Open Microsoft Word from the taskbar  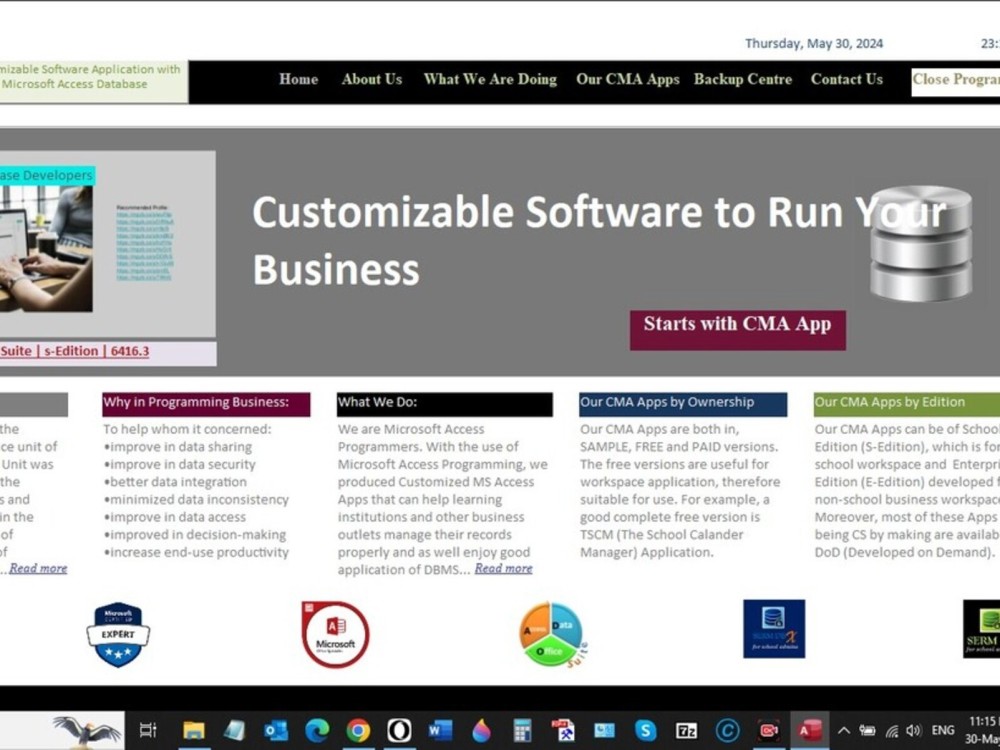pyautogui.click(x=440, y=730)
